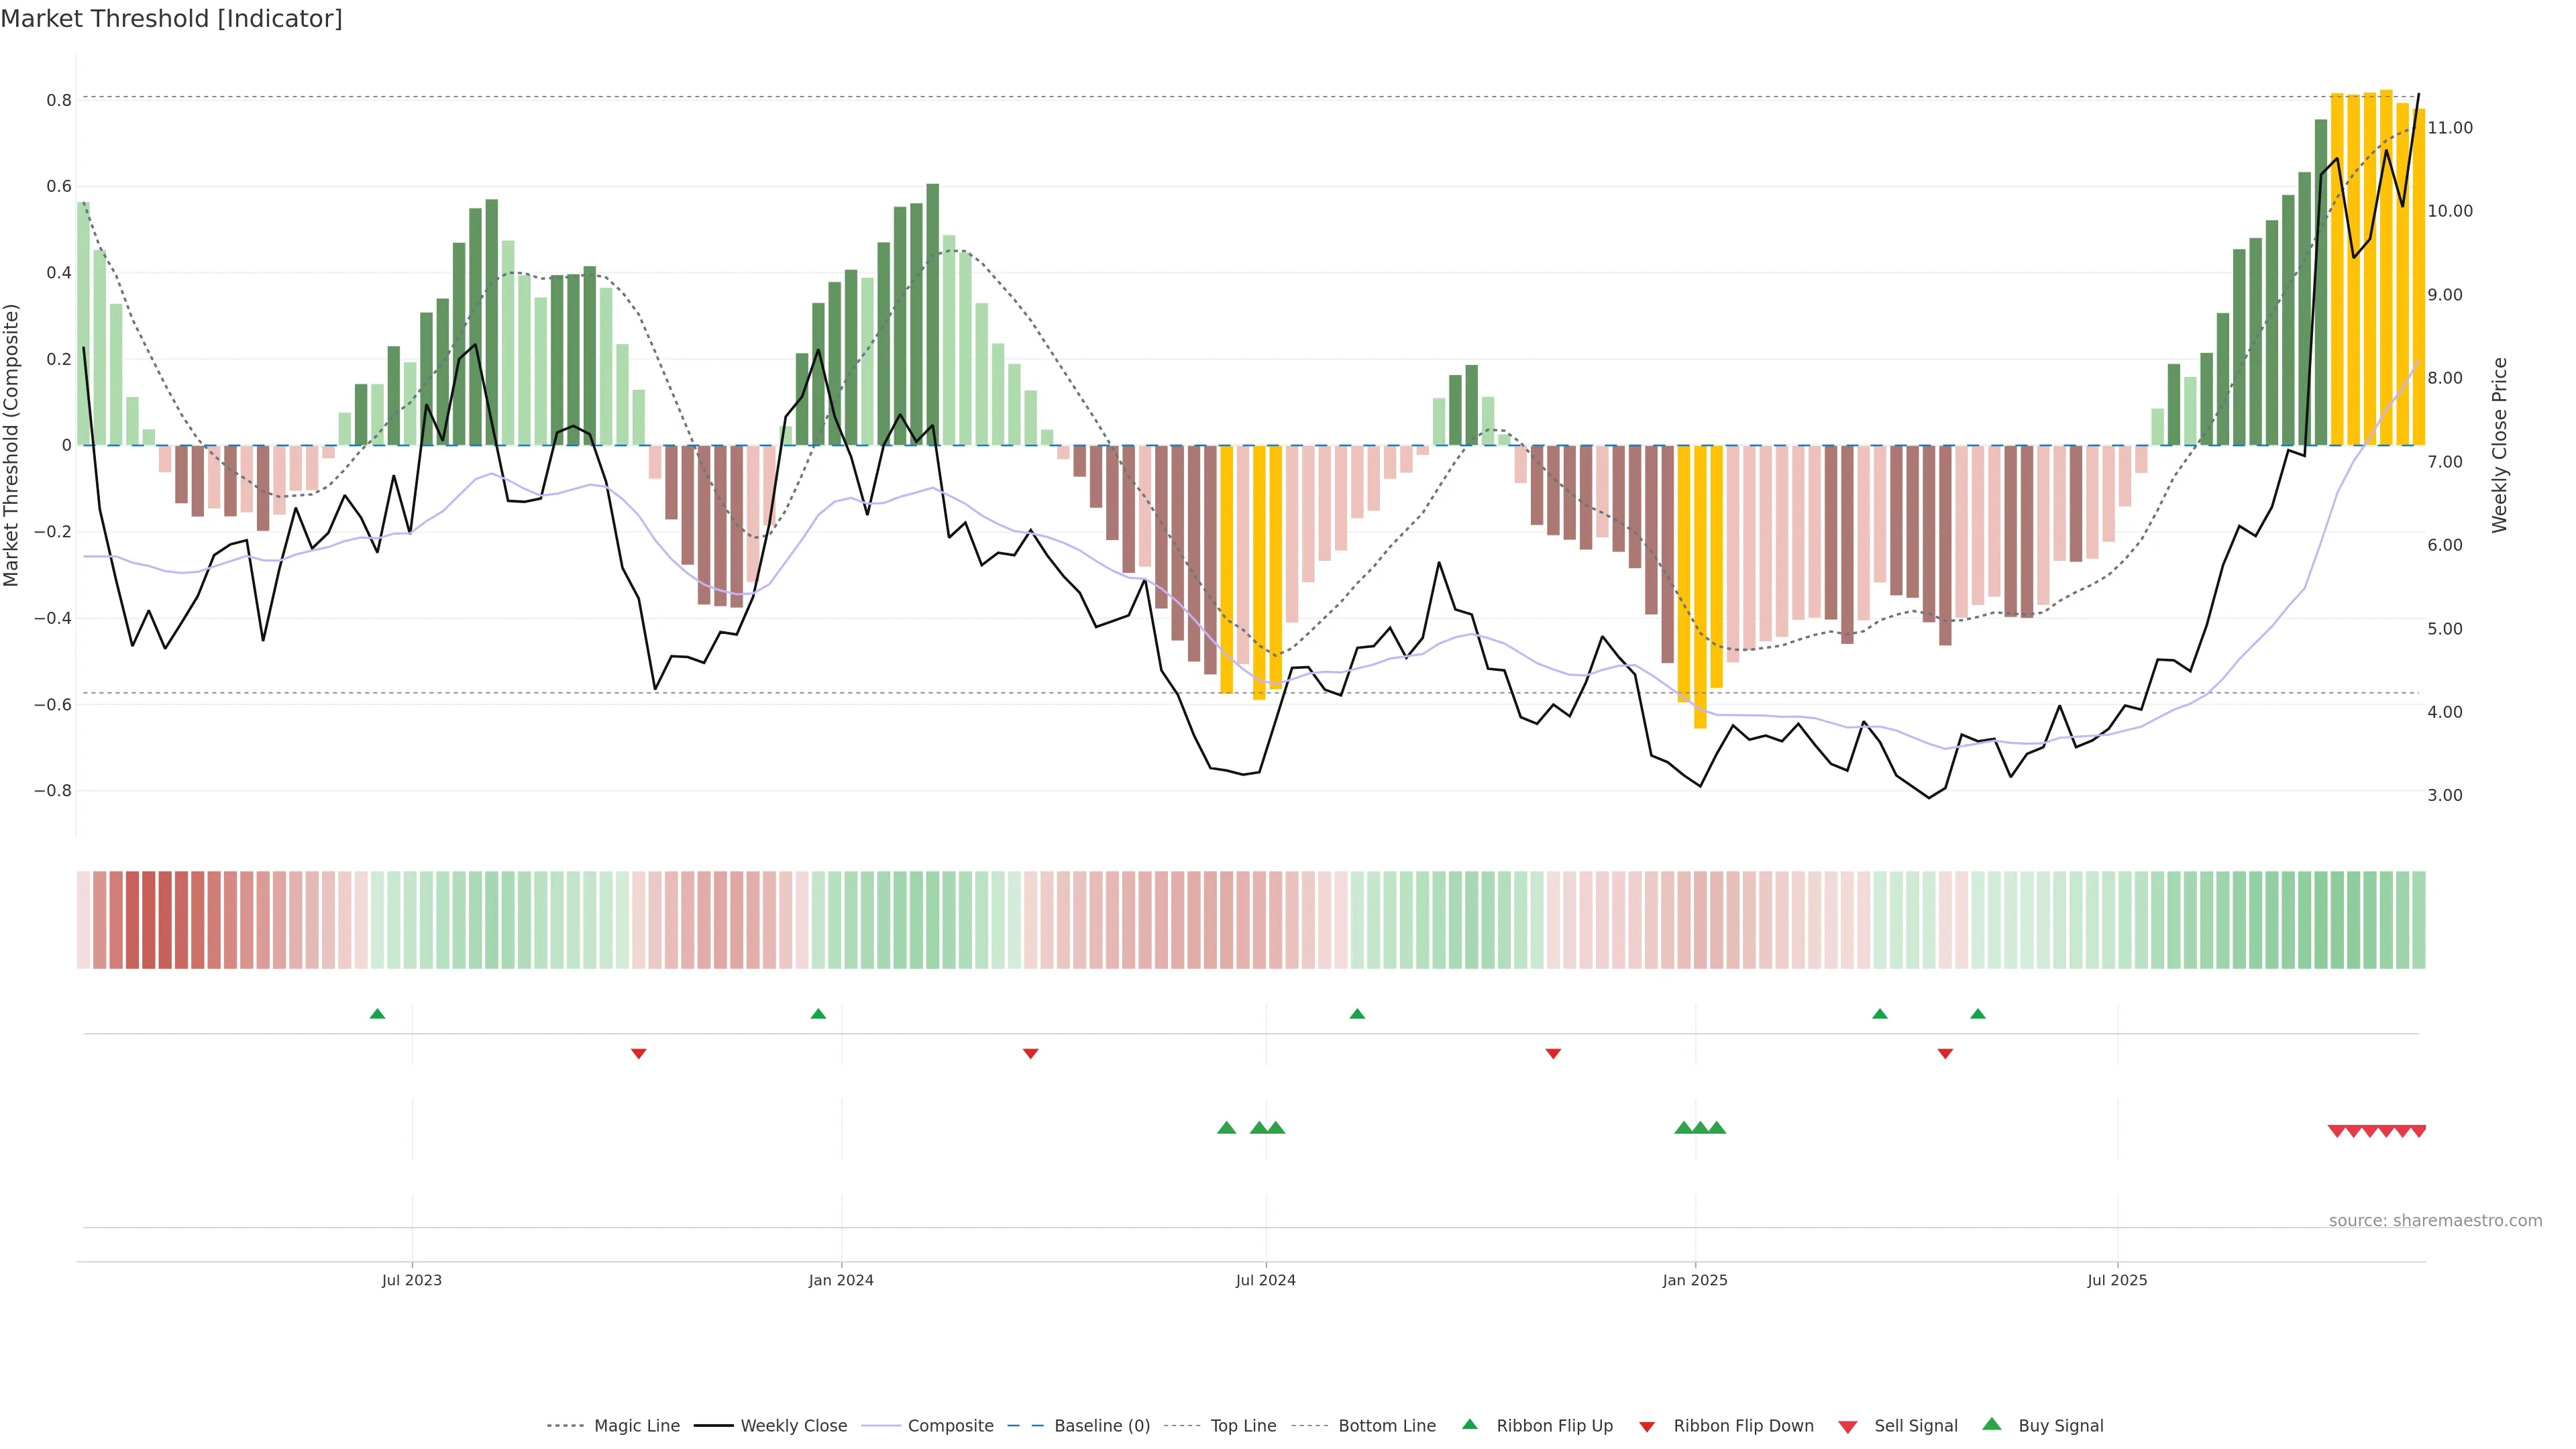Select ribbon flip down marker in spring 2024
Image resolution: width=2576 pixels, height=1449 pixels.
tap(1030, 1053)
